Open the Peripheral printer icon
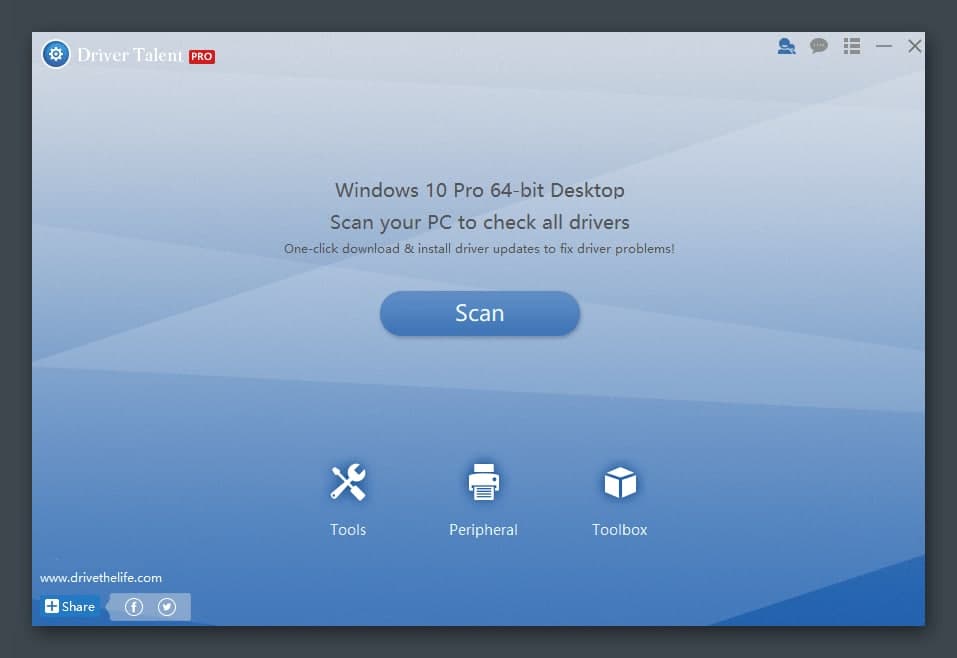 click(x=483, y=482)
